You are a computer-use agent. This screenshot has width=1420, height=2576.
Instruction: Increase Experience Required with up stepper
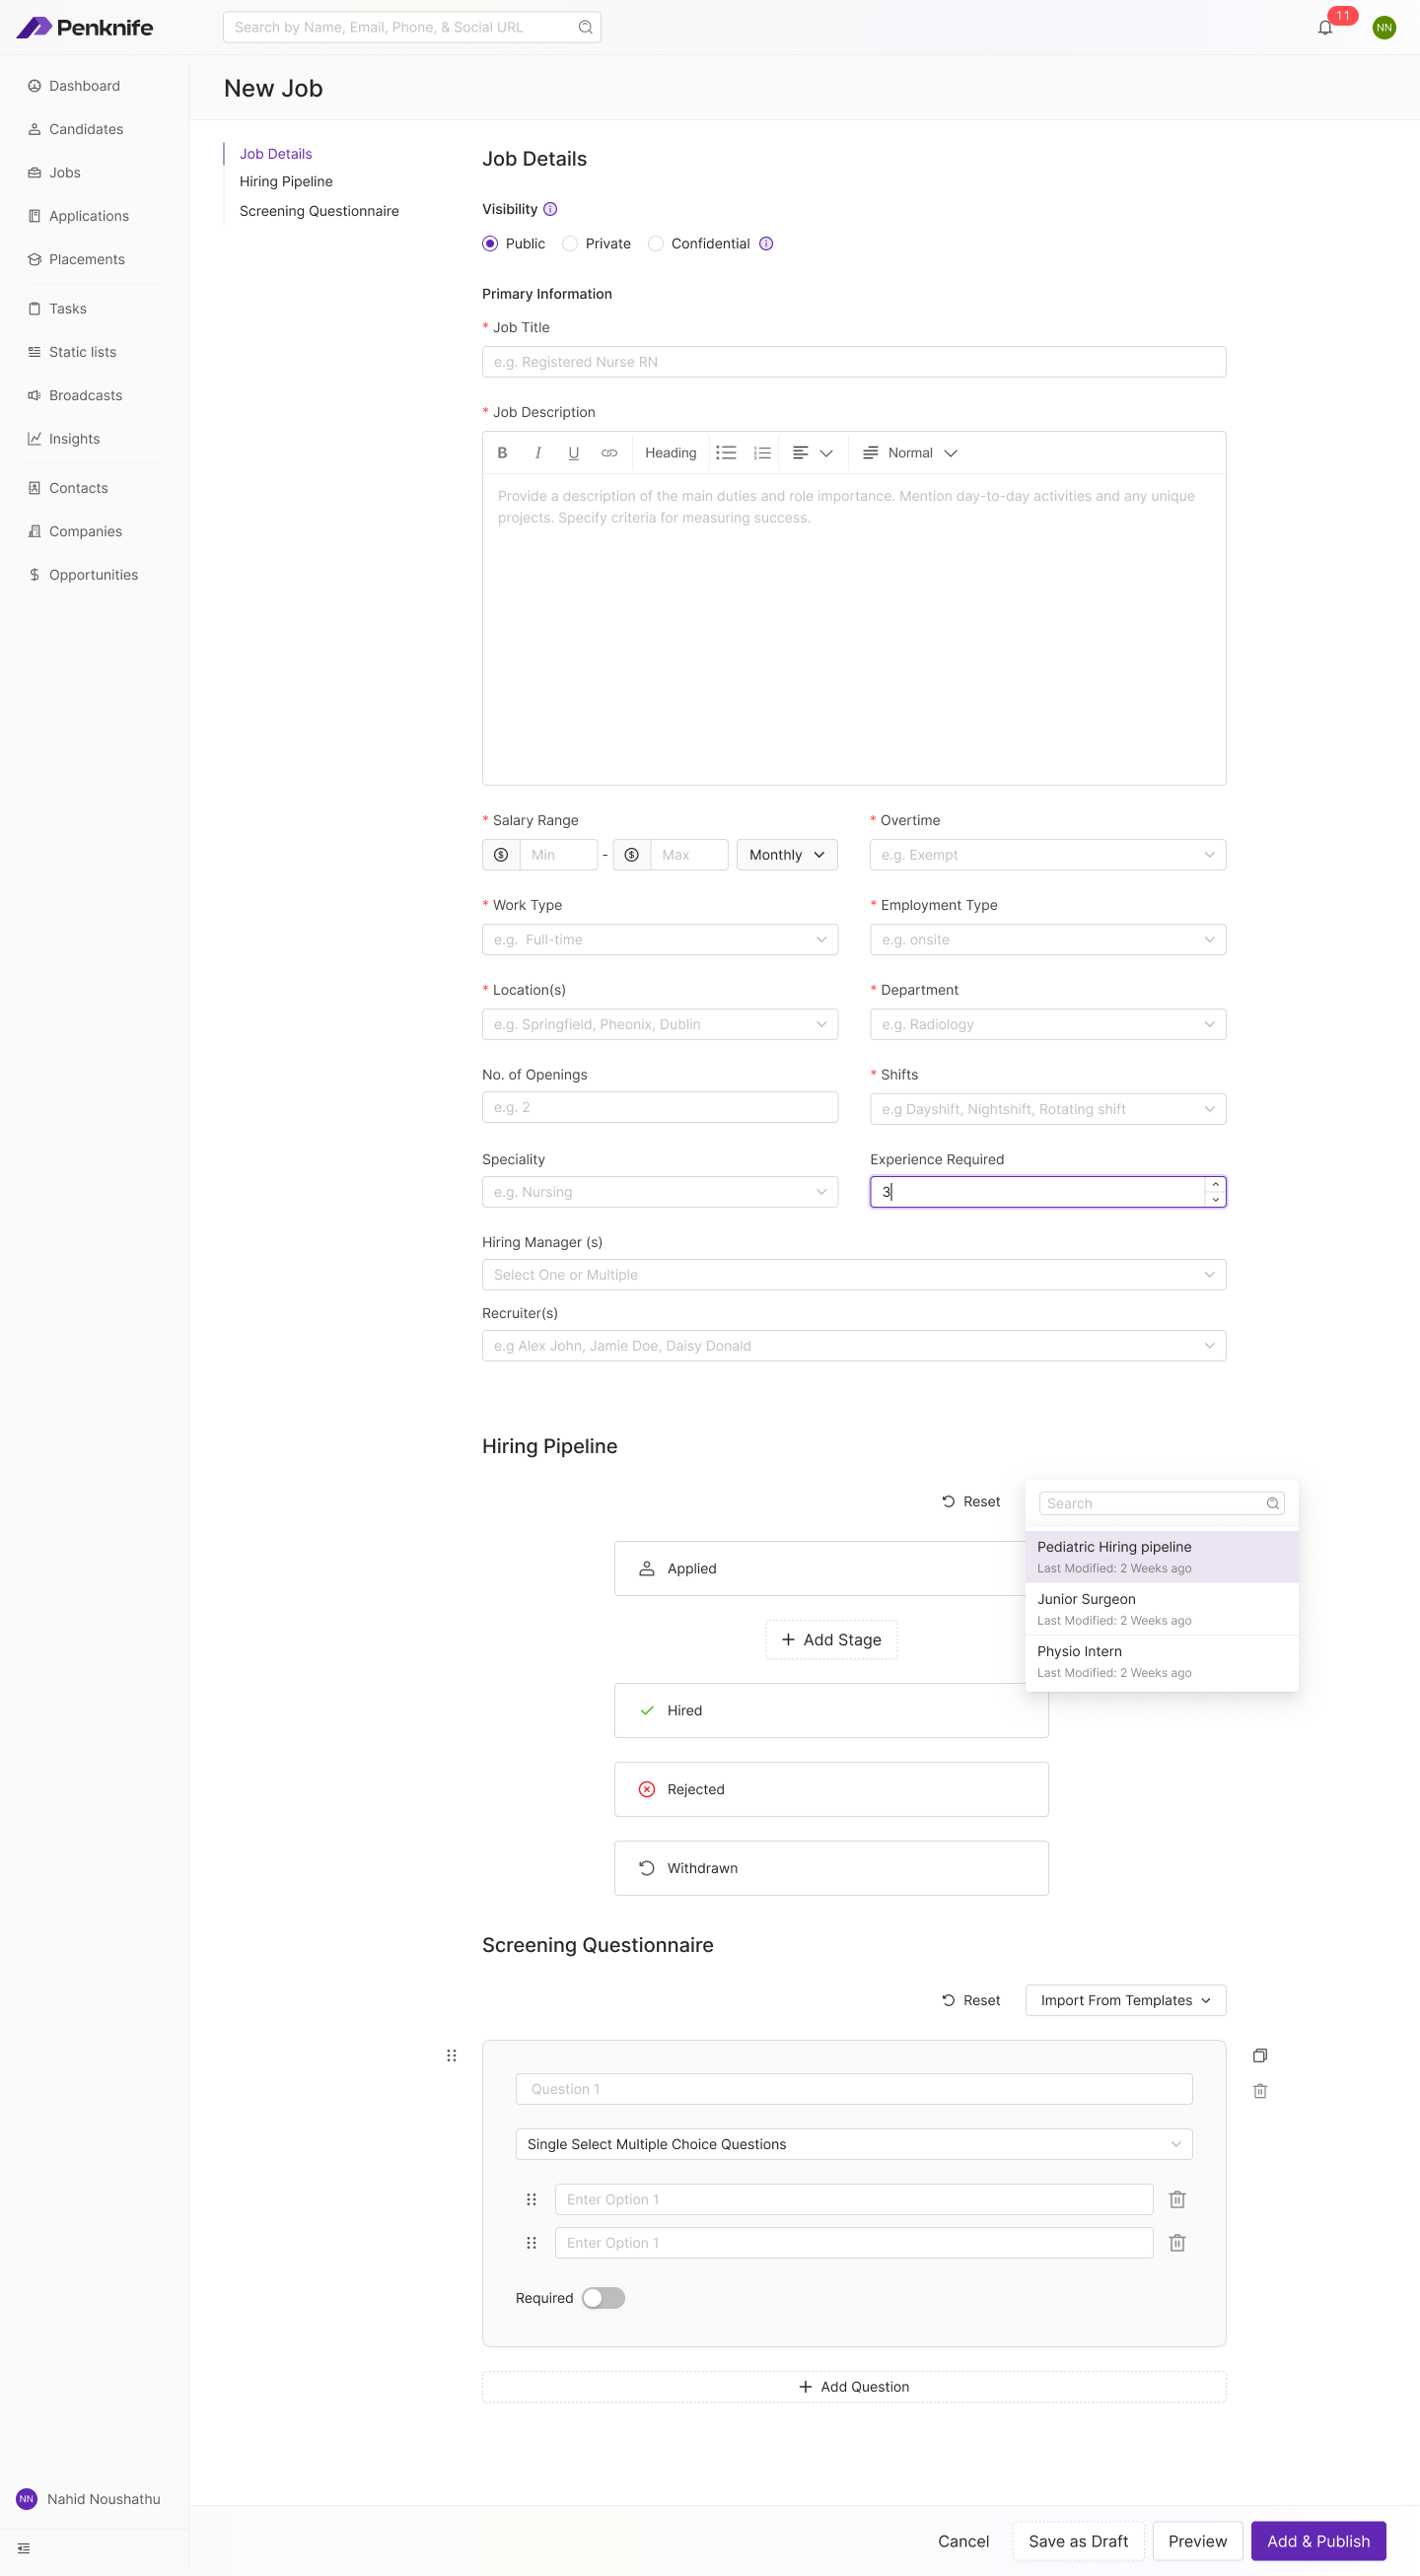coord(1216,1185)
